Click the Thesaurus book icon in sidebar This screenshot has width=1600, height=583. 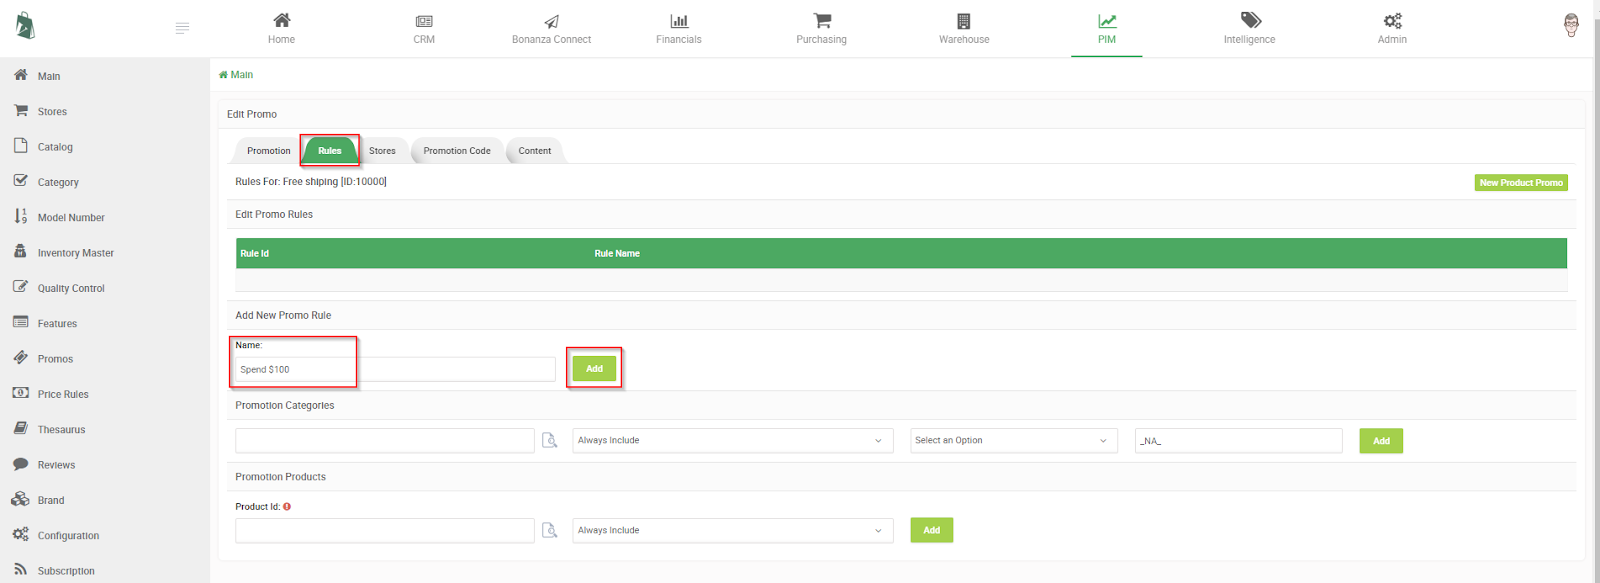click(20, 428)
